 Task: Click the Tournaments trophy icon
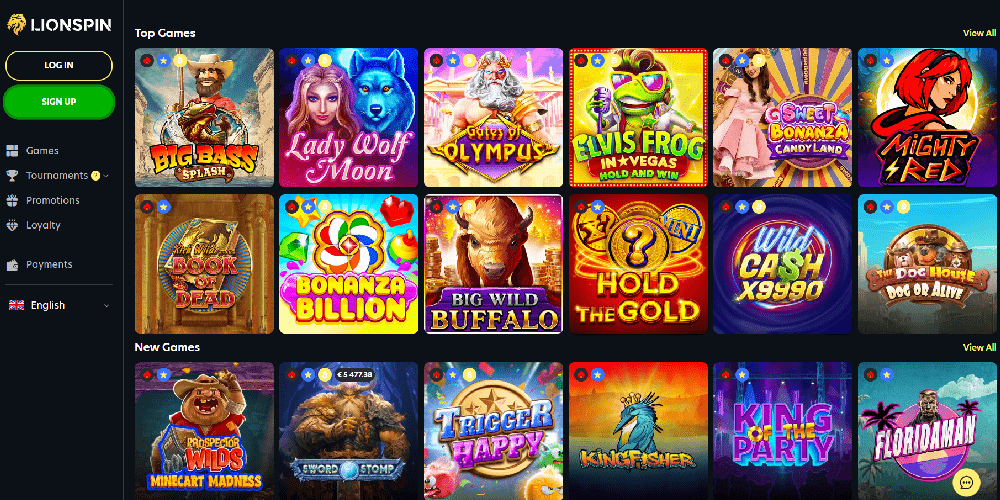(12, 175)
